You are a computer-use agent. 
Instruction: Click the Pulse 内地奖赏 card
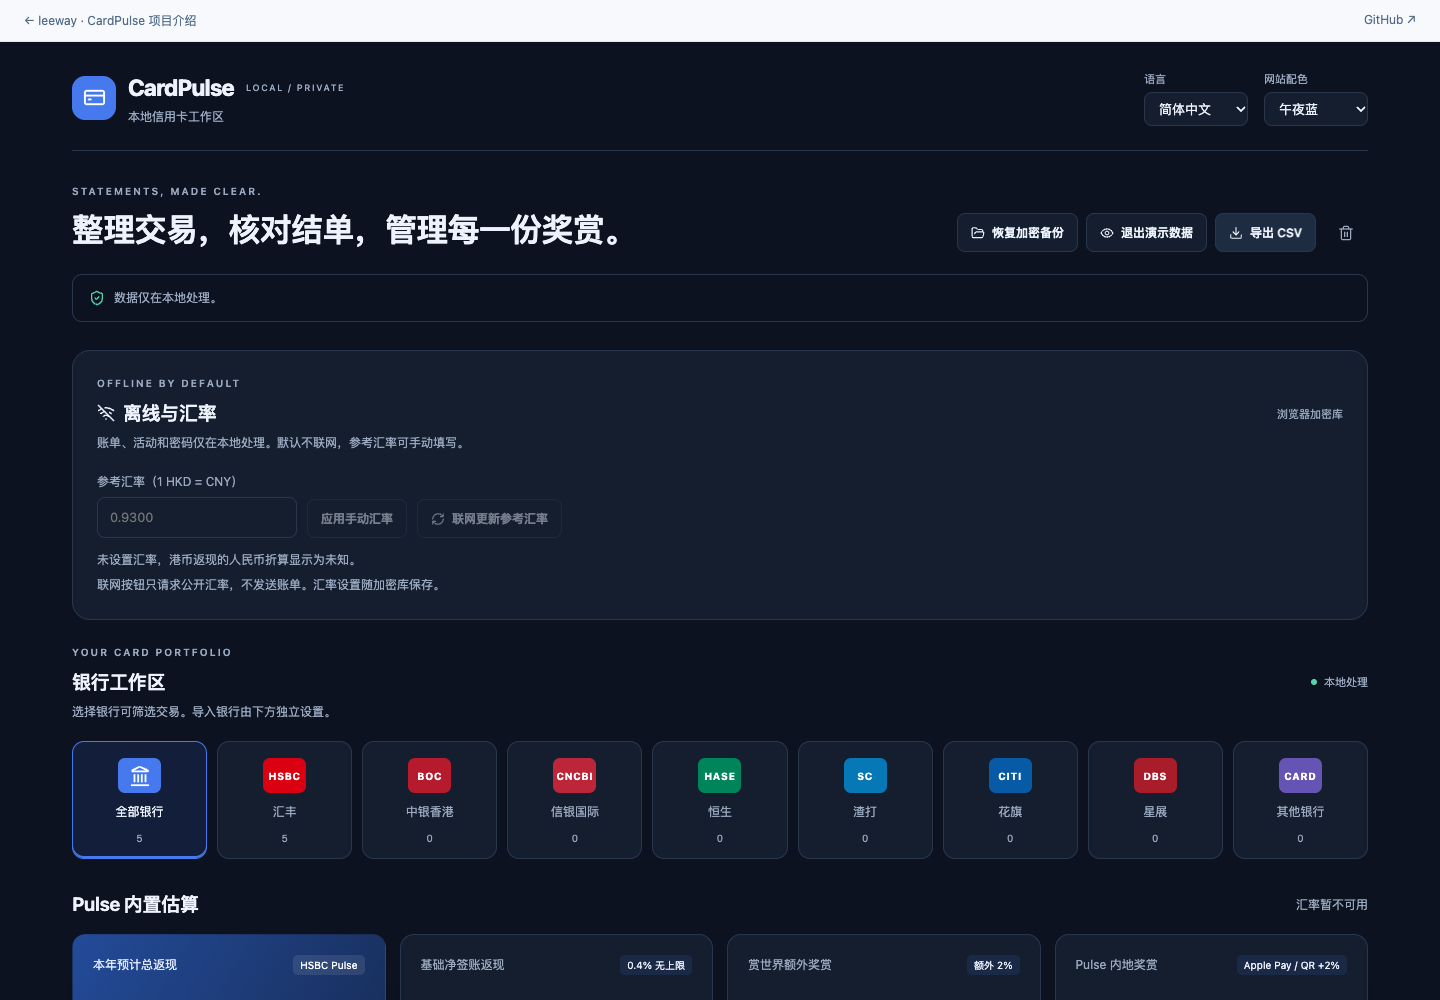click(x=1211, y=967)
